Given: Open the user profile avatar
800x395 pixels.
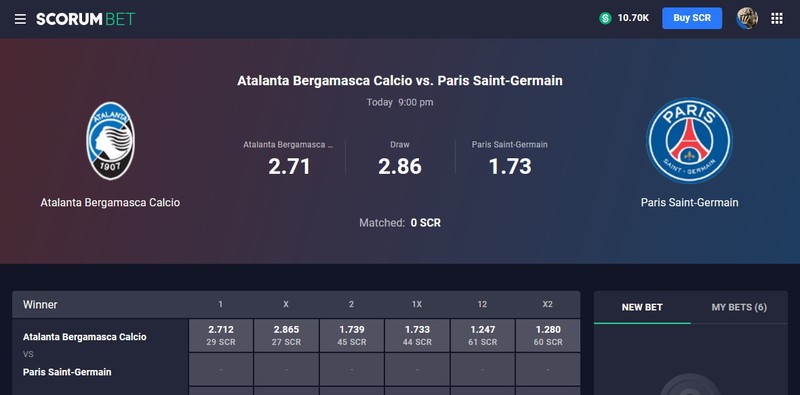Looking at the screenshot, I should pos(747,18).
